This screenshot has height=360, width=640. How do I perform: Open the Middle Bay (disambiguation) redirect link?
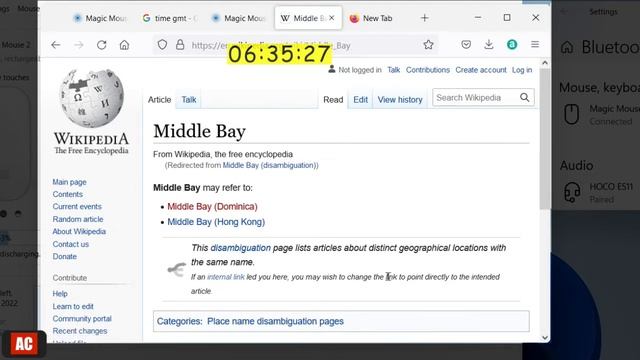point(269,165)
